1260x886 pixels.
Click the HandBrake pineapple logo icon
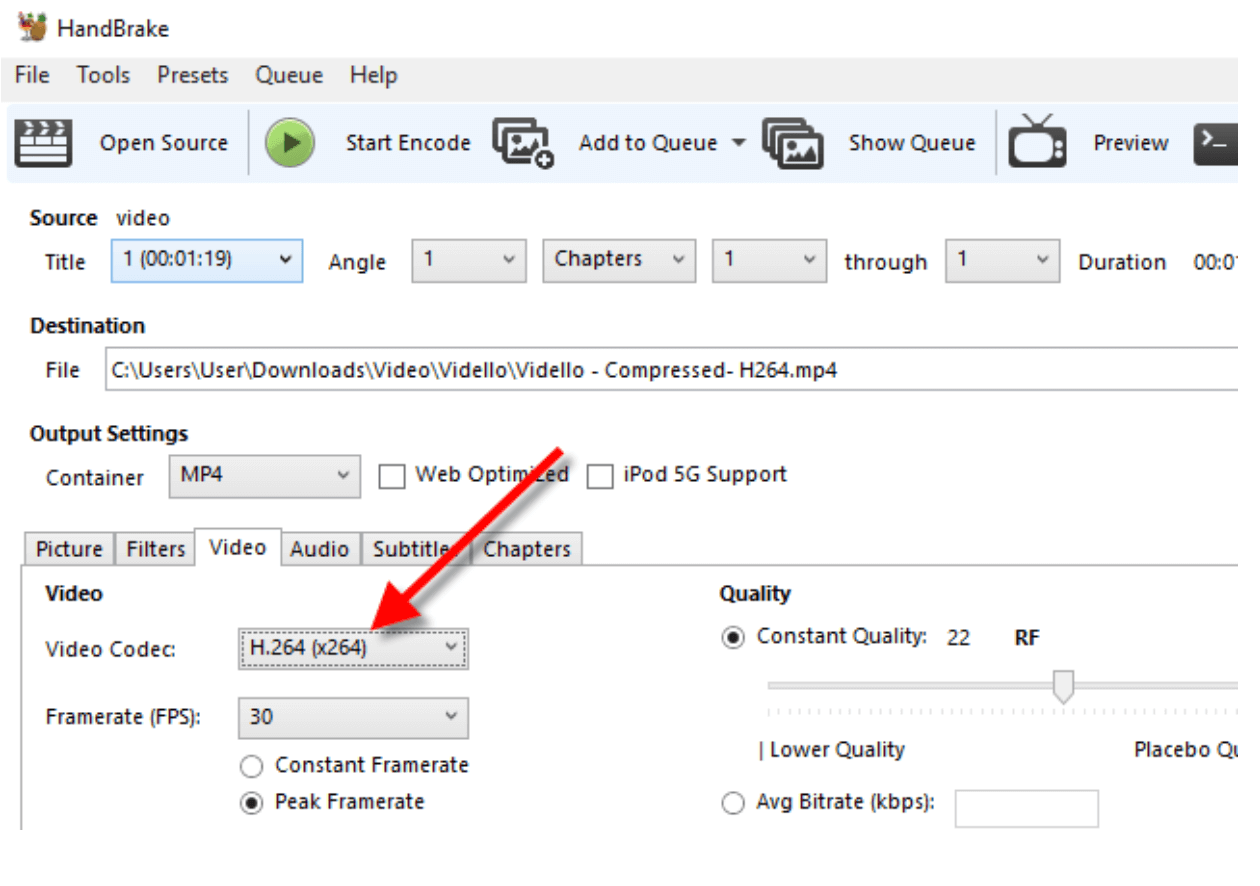(32, 27)
